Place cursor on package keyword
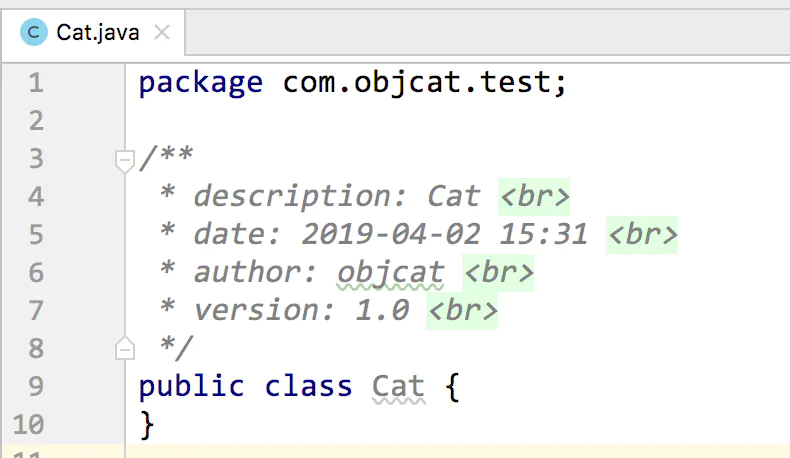This screenshot has width=790, height=458. 201,83
